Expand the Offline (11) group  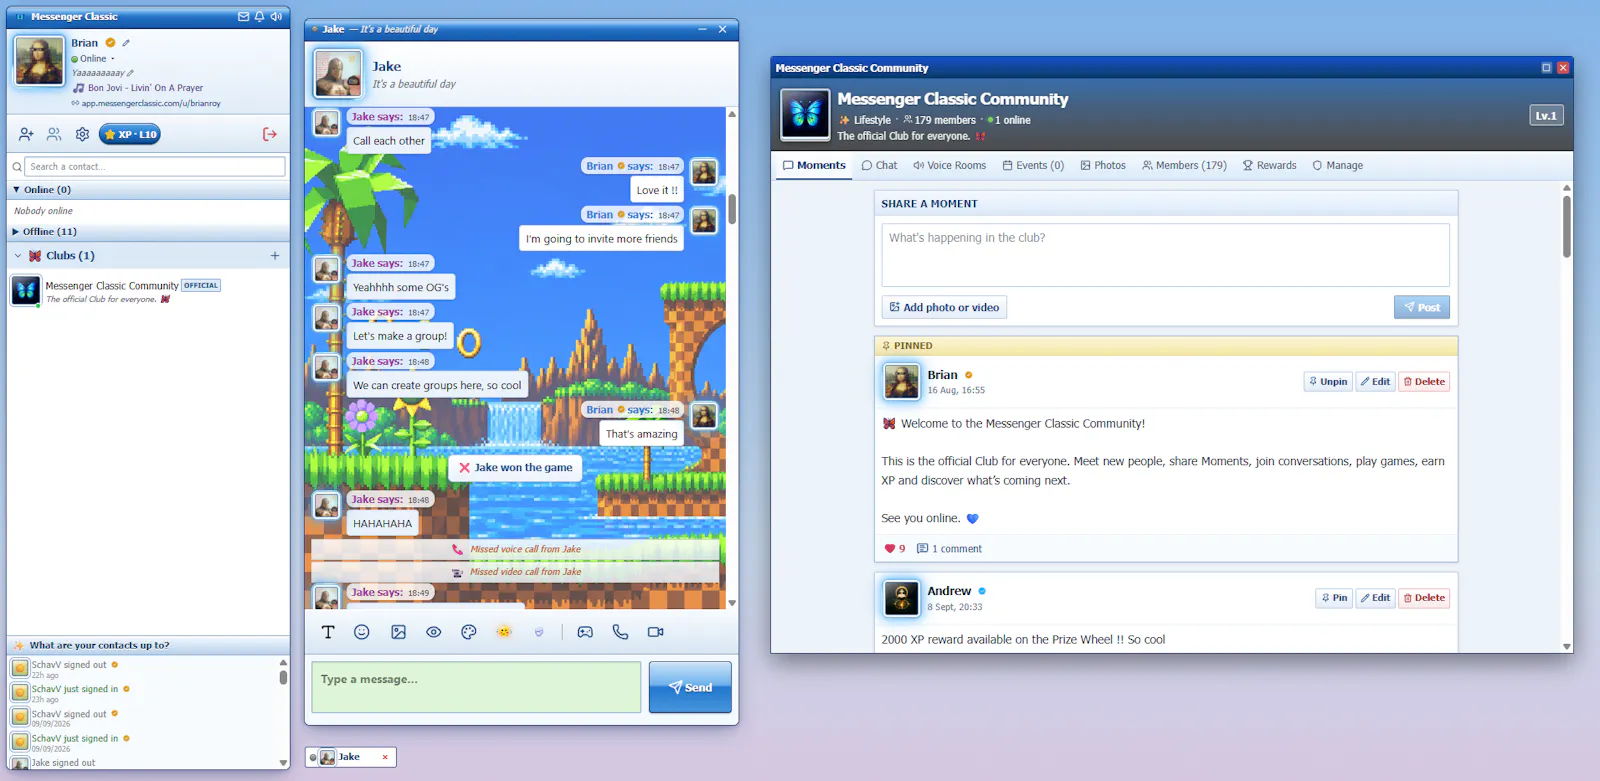148,232
